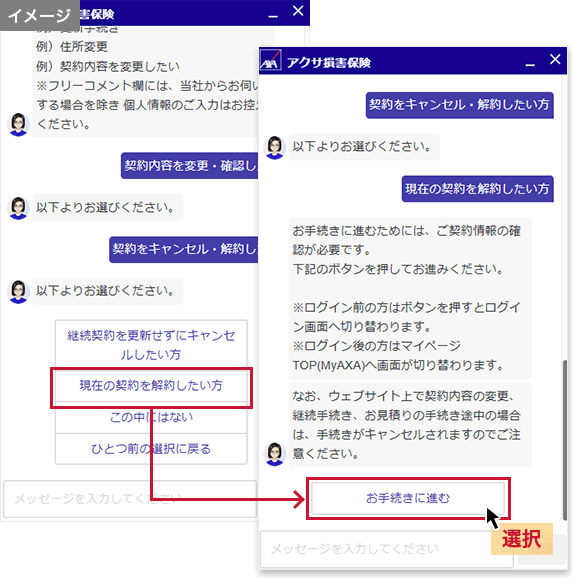Click お手続きに進む button in front window

pyautogui.click(x=408, y=498)
